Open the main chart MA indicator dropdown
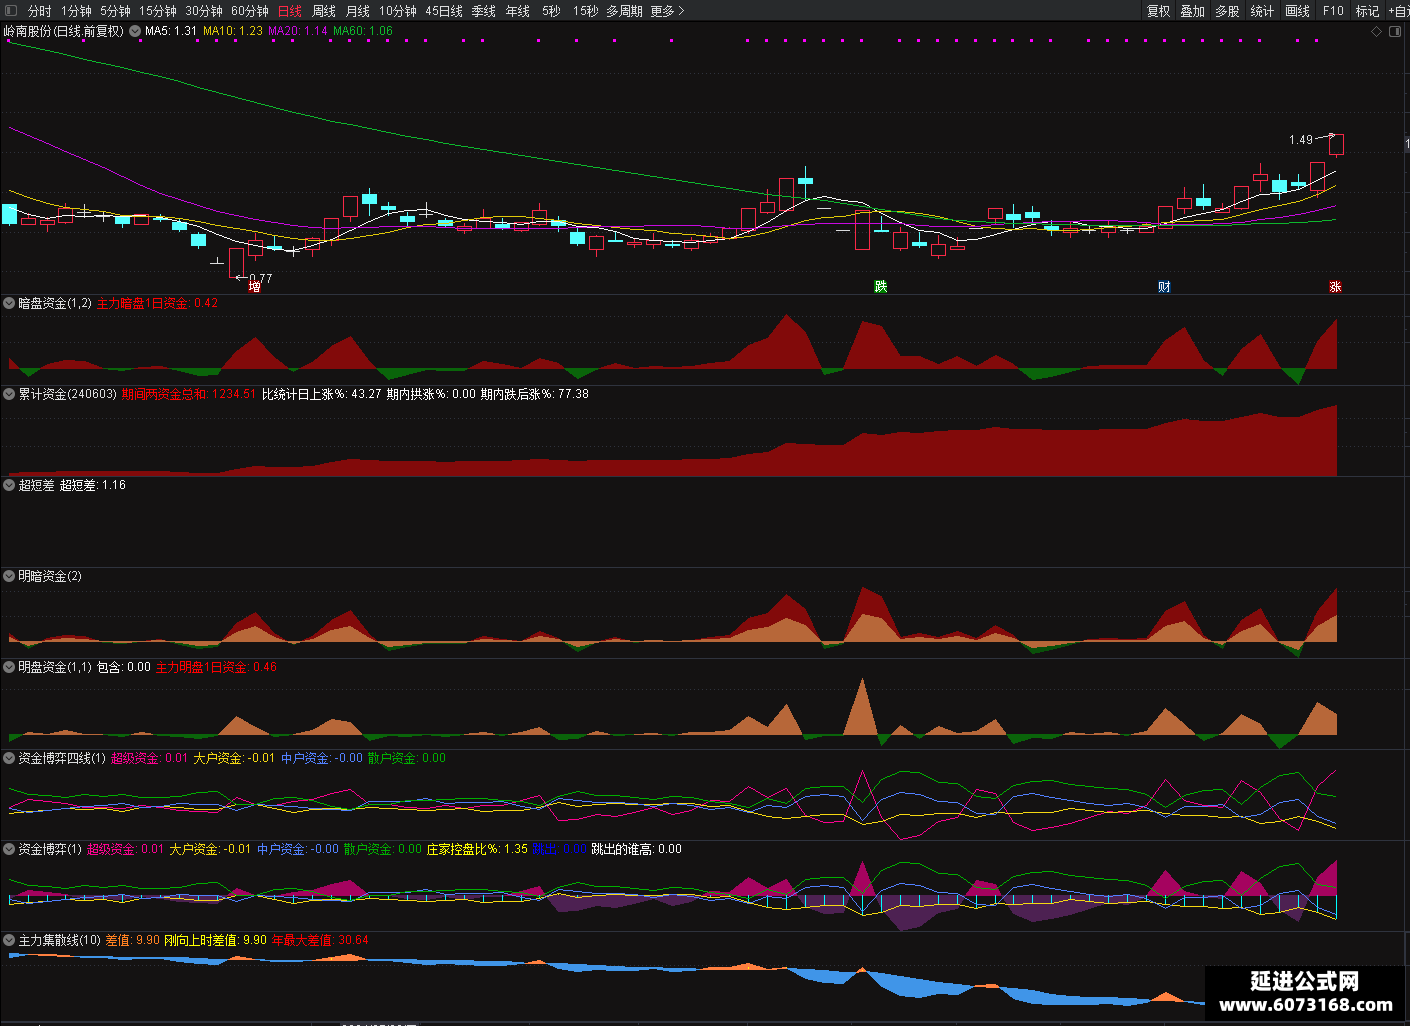The width and height of the screenshot is (1410, 1026). 135,31
